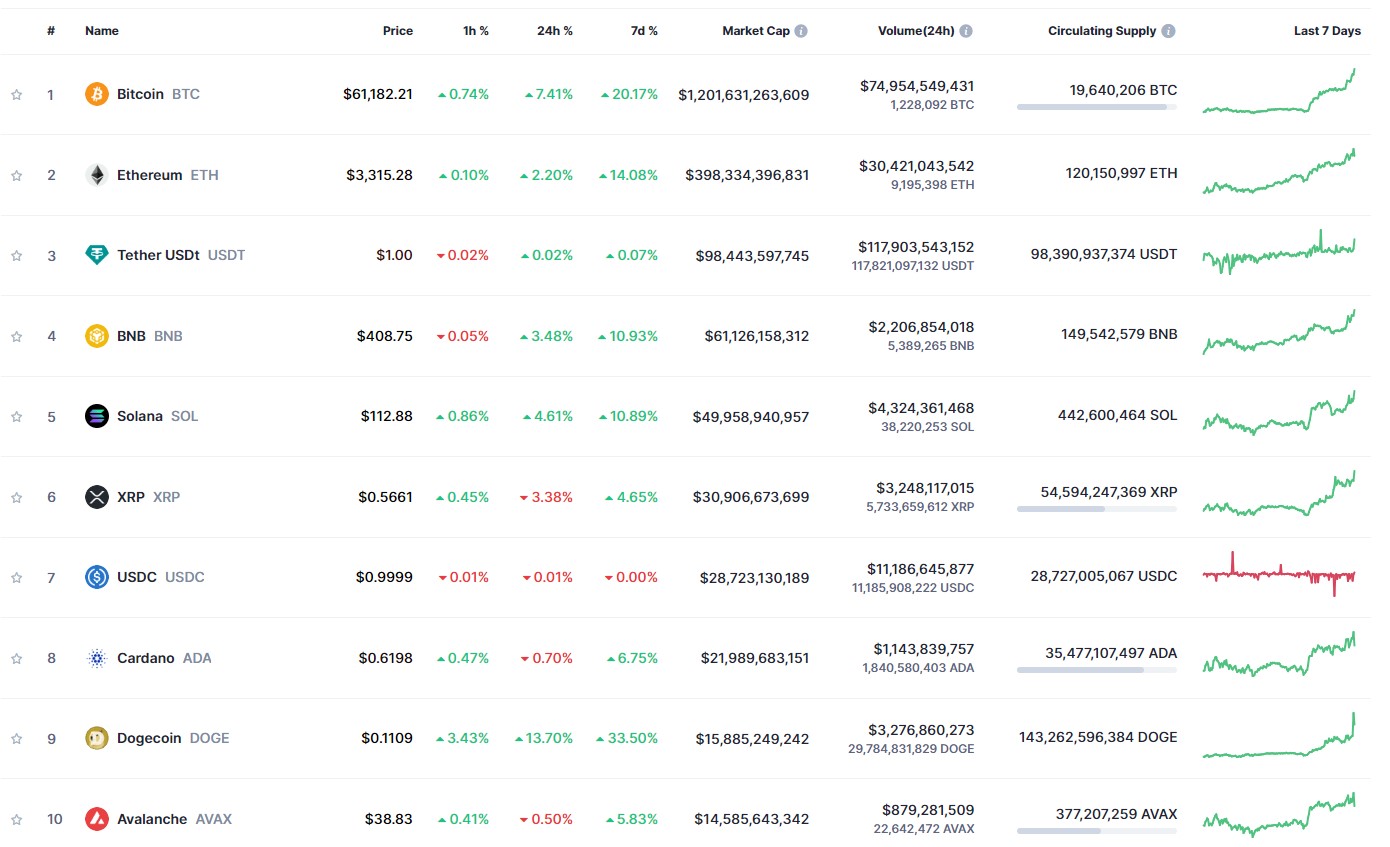
Task: Click the Avalanche logo icon
Action: tap(97, 819)
